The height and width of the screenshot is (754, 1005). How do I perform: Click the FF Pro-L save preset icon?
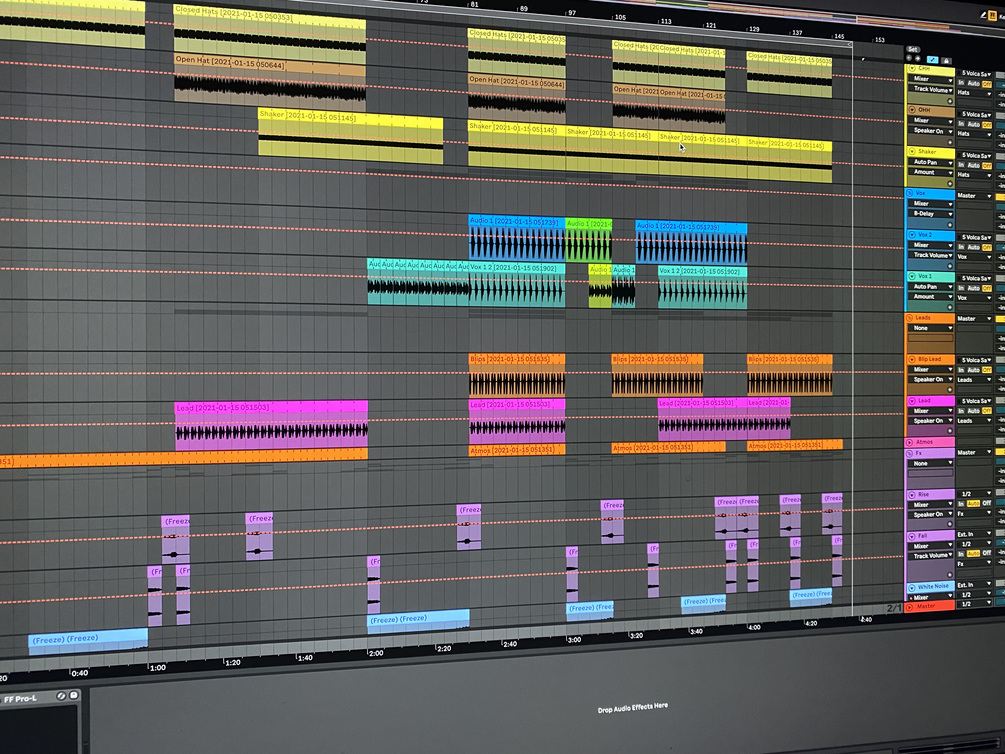click(74, 695)
